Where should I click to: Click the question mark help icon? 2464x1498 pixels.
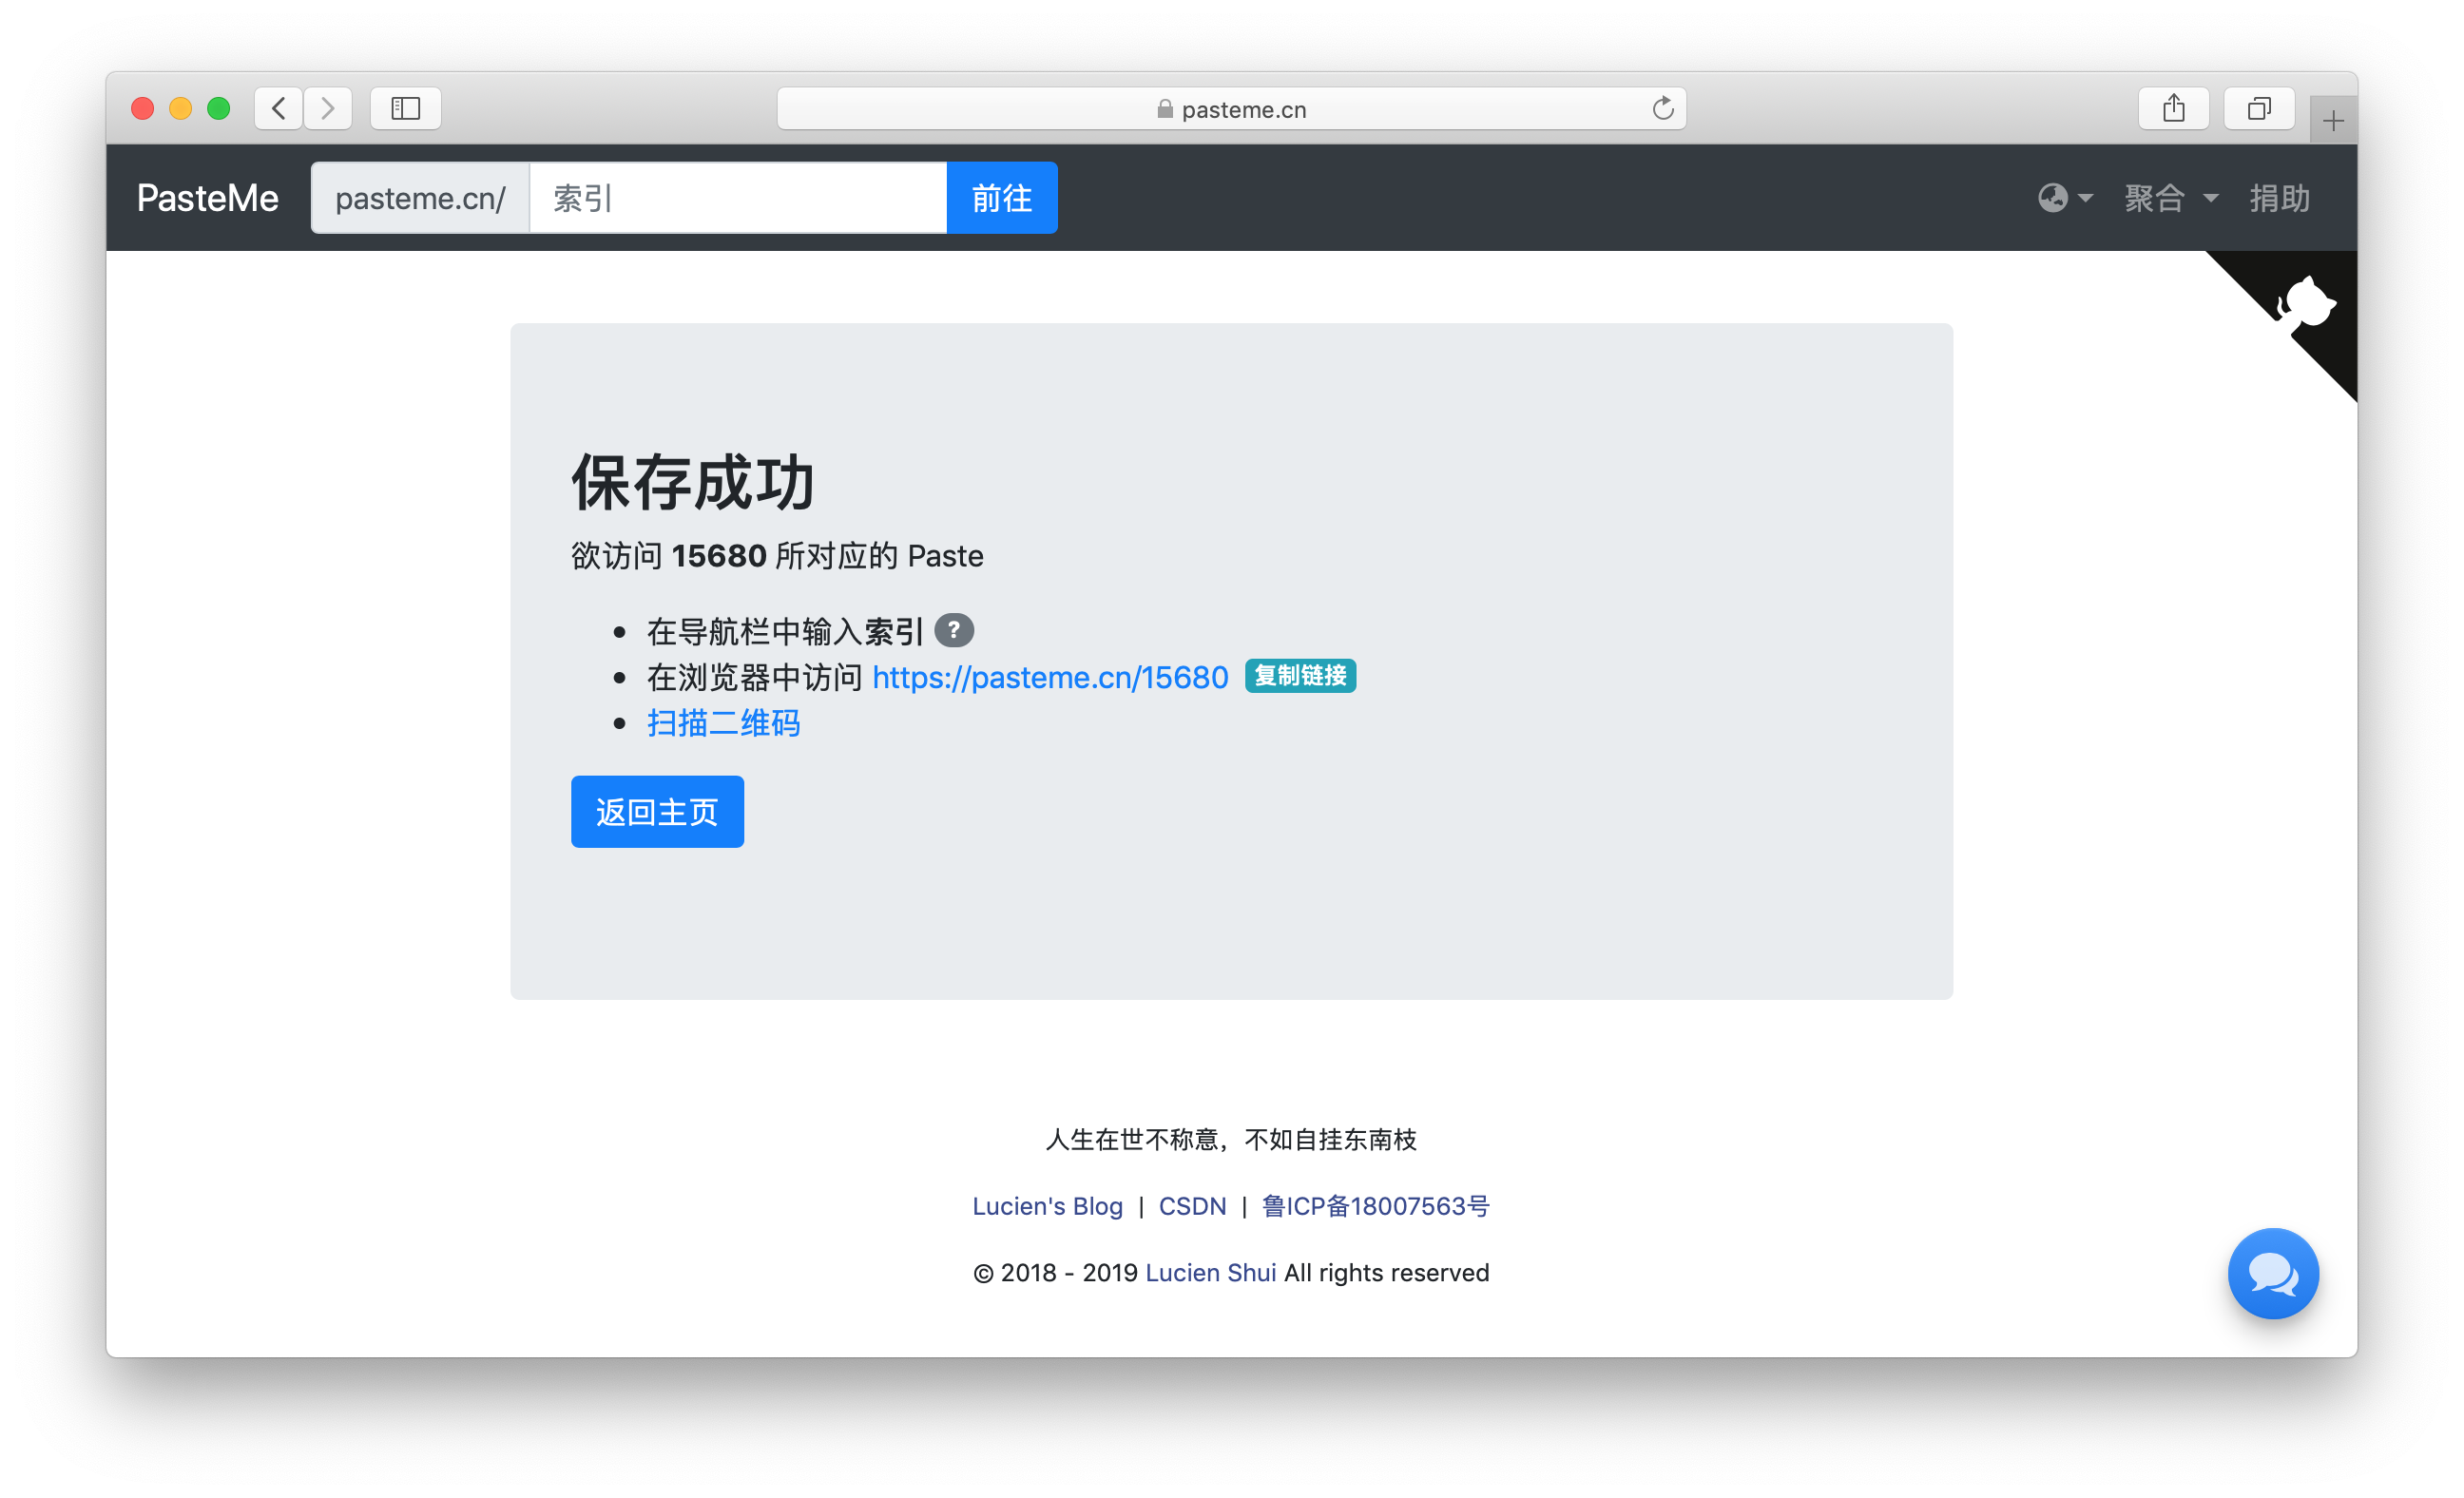click(x=953, y=630)
